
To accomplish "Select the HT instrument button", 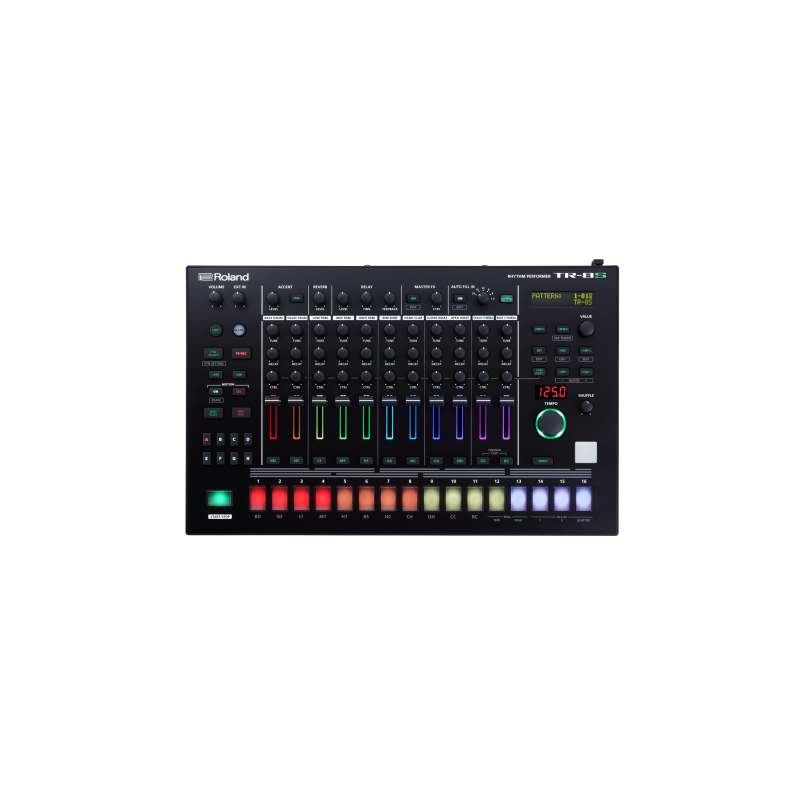I will tap(366, 461).
